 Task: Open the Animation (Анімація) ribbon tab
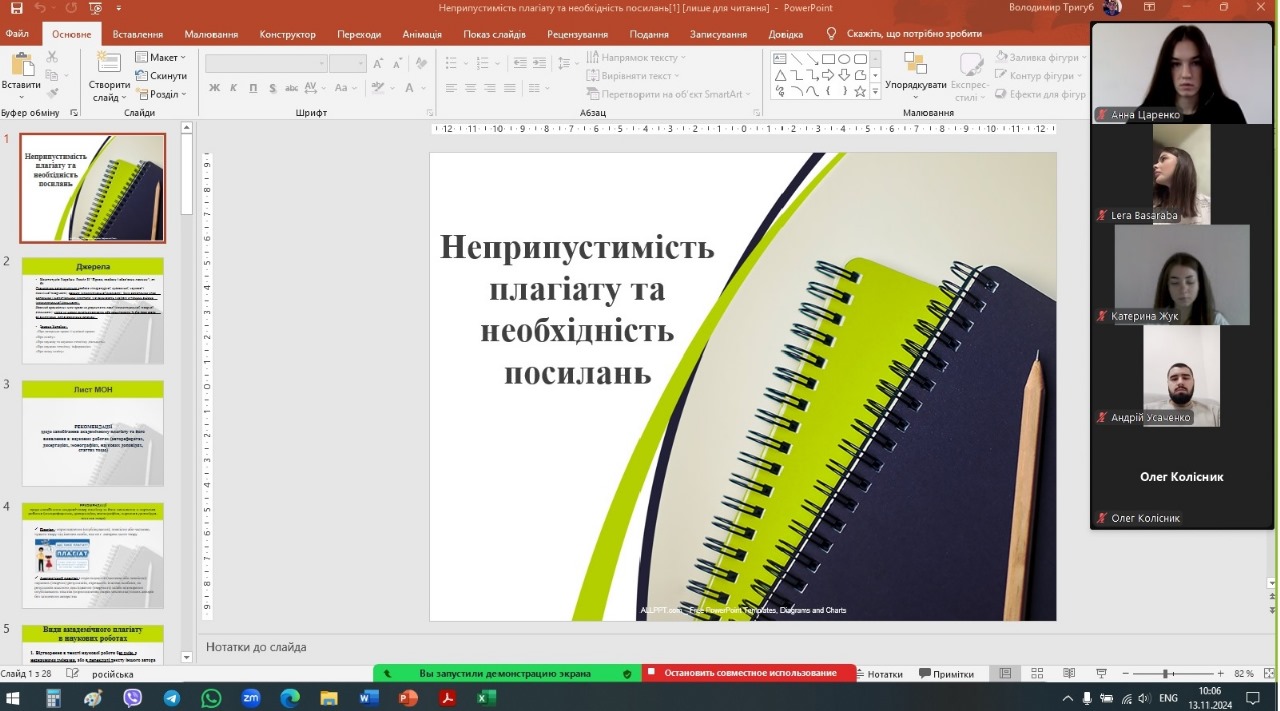(421, 34)
